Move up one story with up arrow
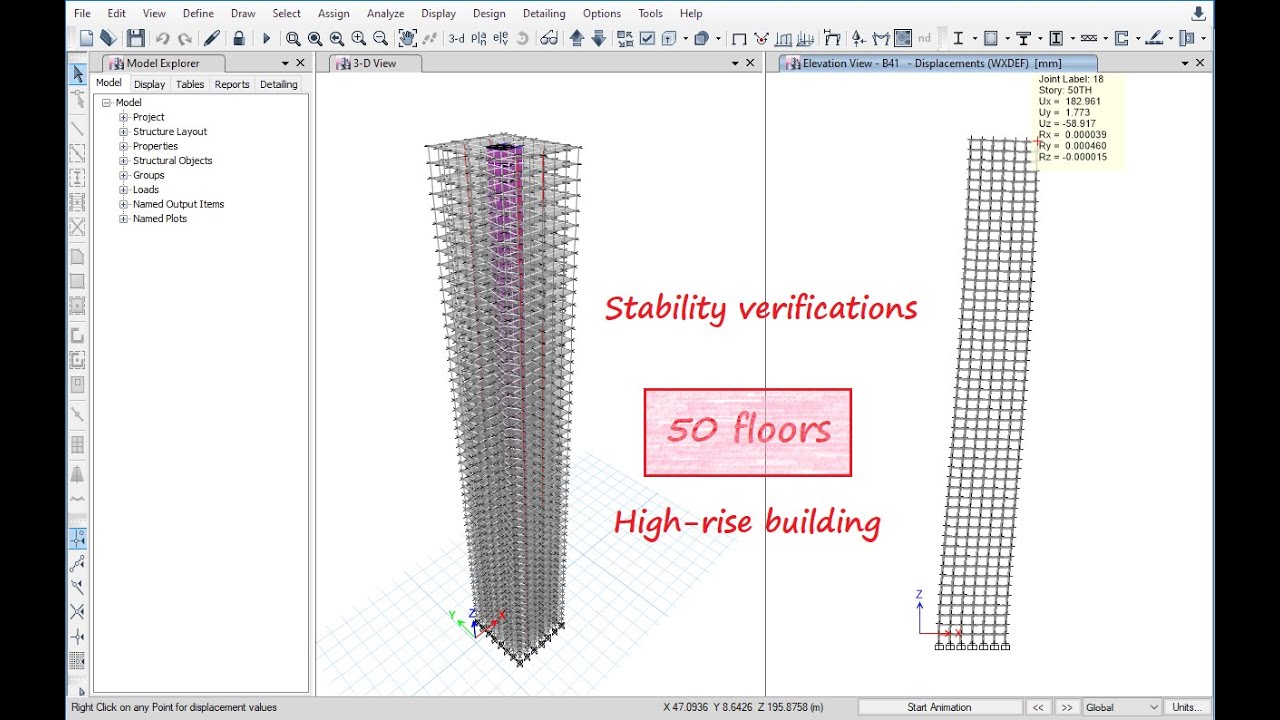Viewport: 1280px width, 720px height. coord(577,38)
